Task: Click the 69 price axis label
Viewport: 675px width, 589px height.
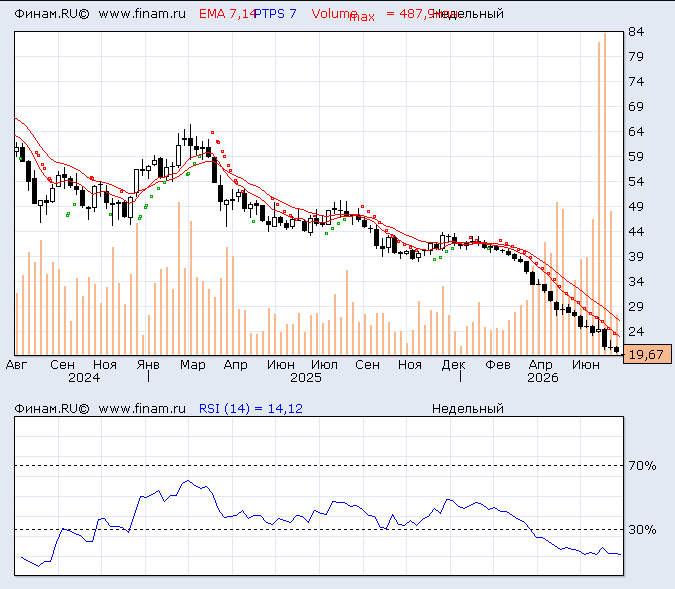Action: tap(636, 106)
